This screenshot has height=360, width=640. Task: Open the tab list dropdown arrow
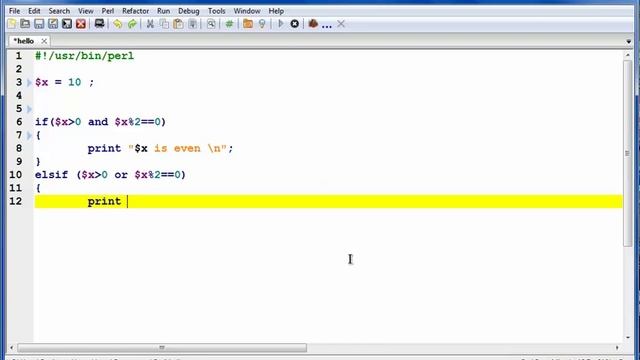pyautogui.click(x=629, y=42)
